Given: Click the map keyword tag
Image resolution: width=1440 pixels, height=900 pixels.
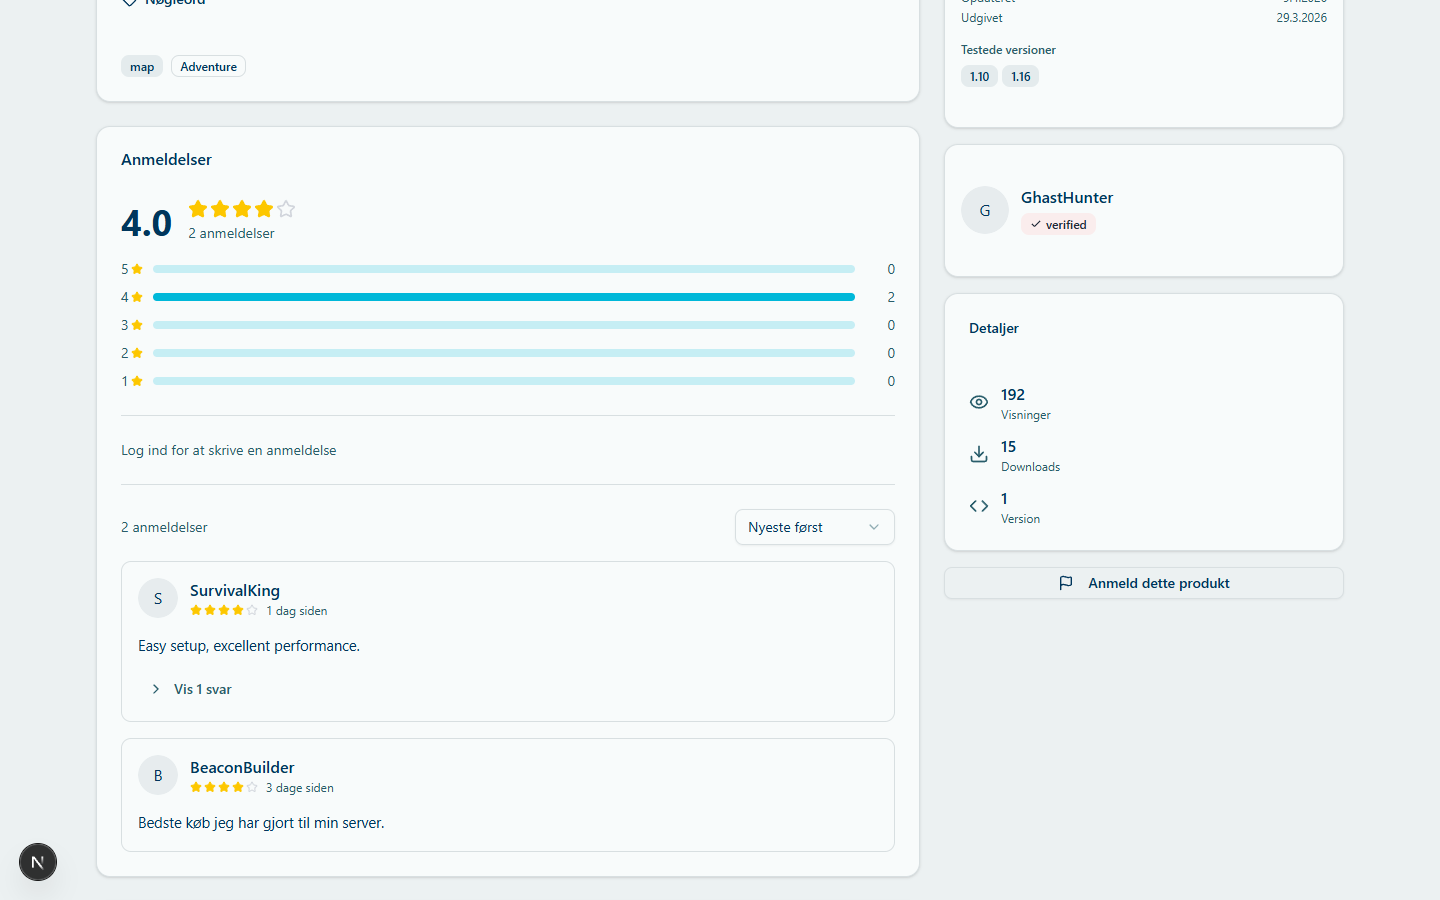Looking at the screenshot, I should click(x=142, y=67).
